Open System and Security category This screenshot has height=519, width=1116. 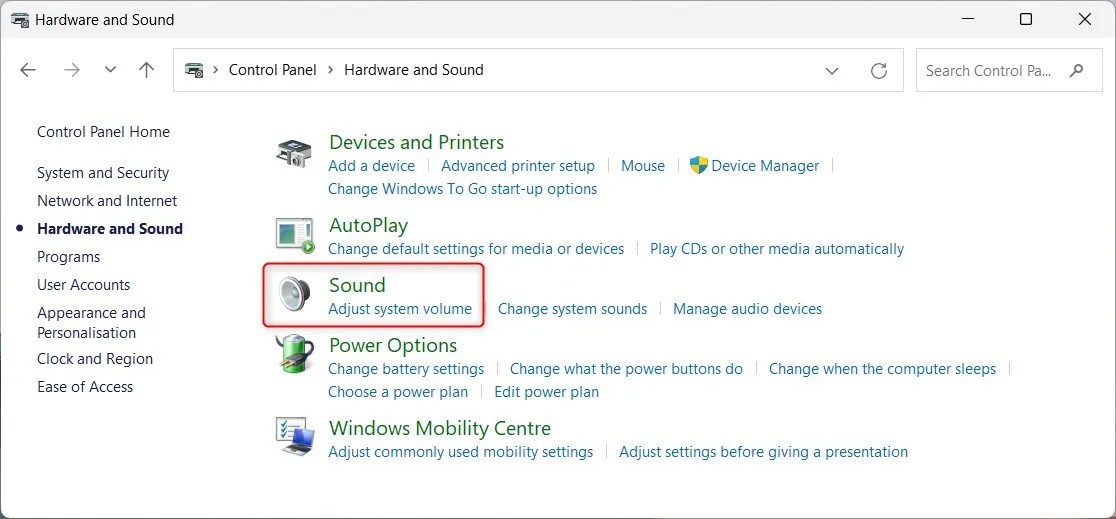click(103, 173)
